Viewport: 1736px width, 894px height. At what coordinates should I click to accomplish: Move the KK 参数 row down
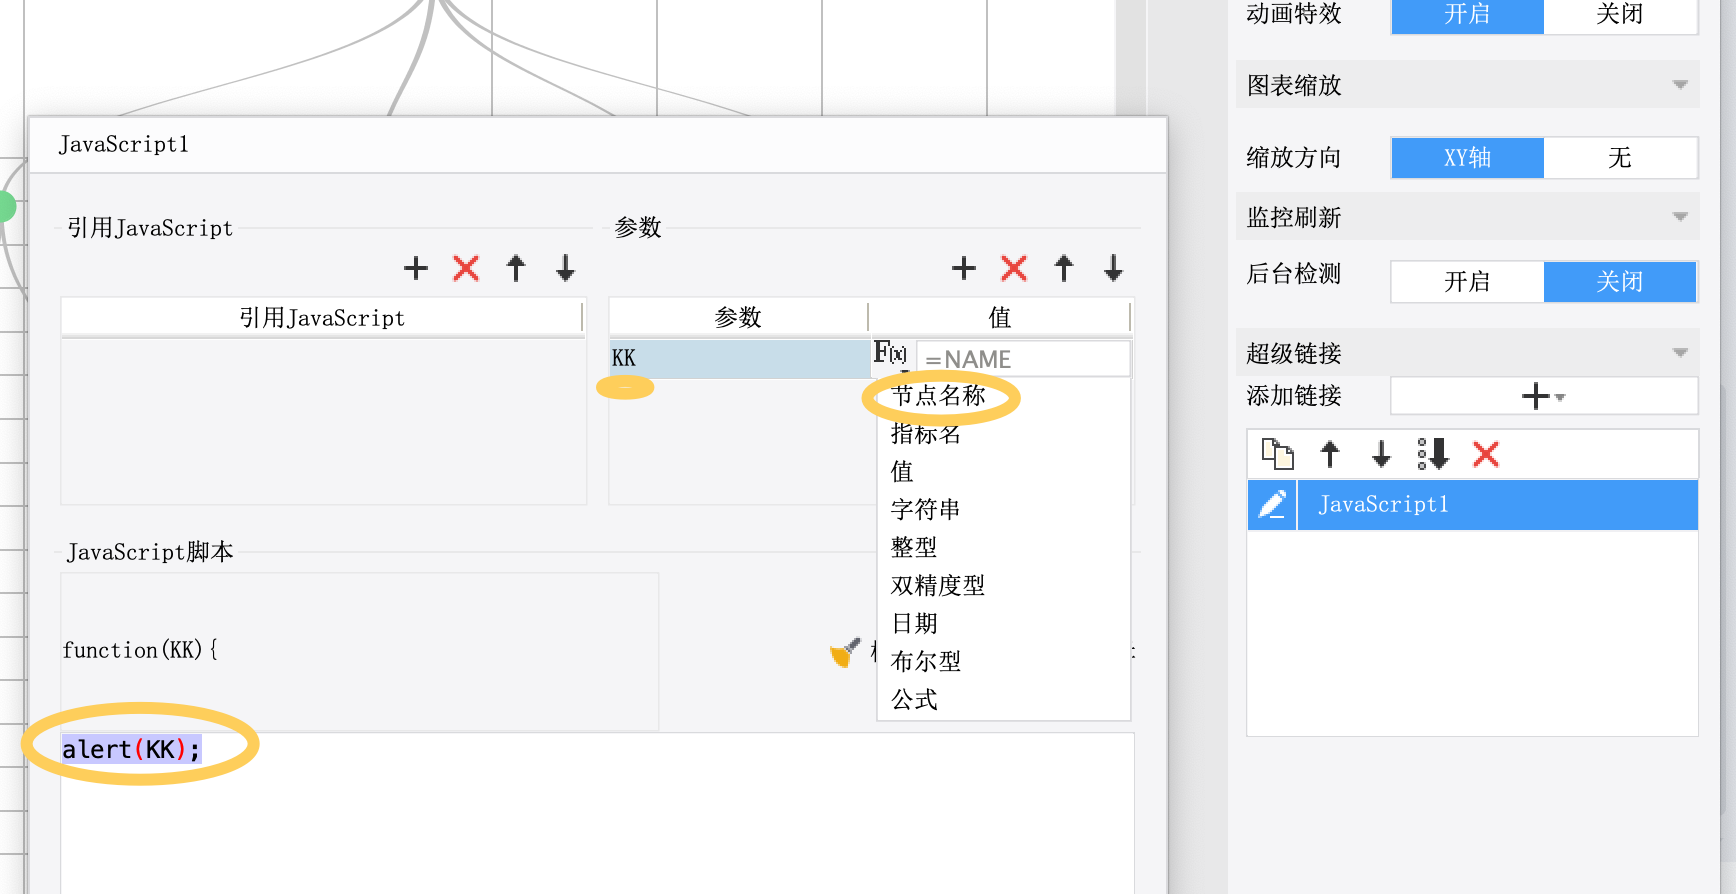click(x=1114, y=268)
